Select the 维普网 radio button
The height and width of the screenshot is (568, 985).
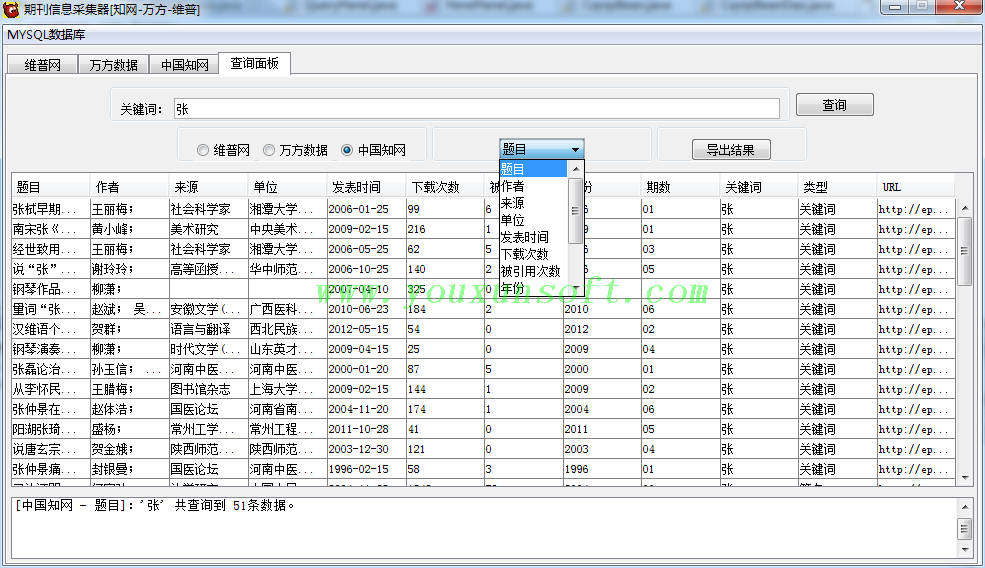click(x=224, y=150)
